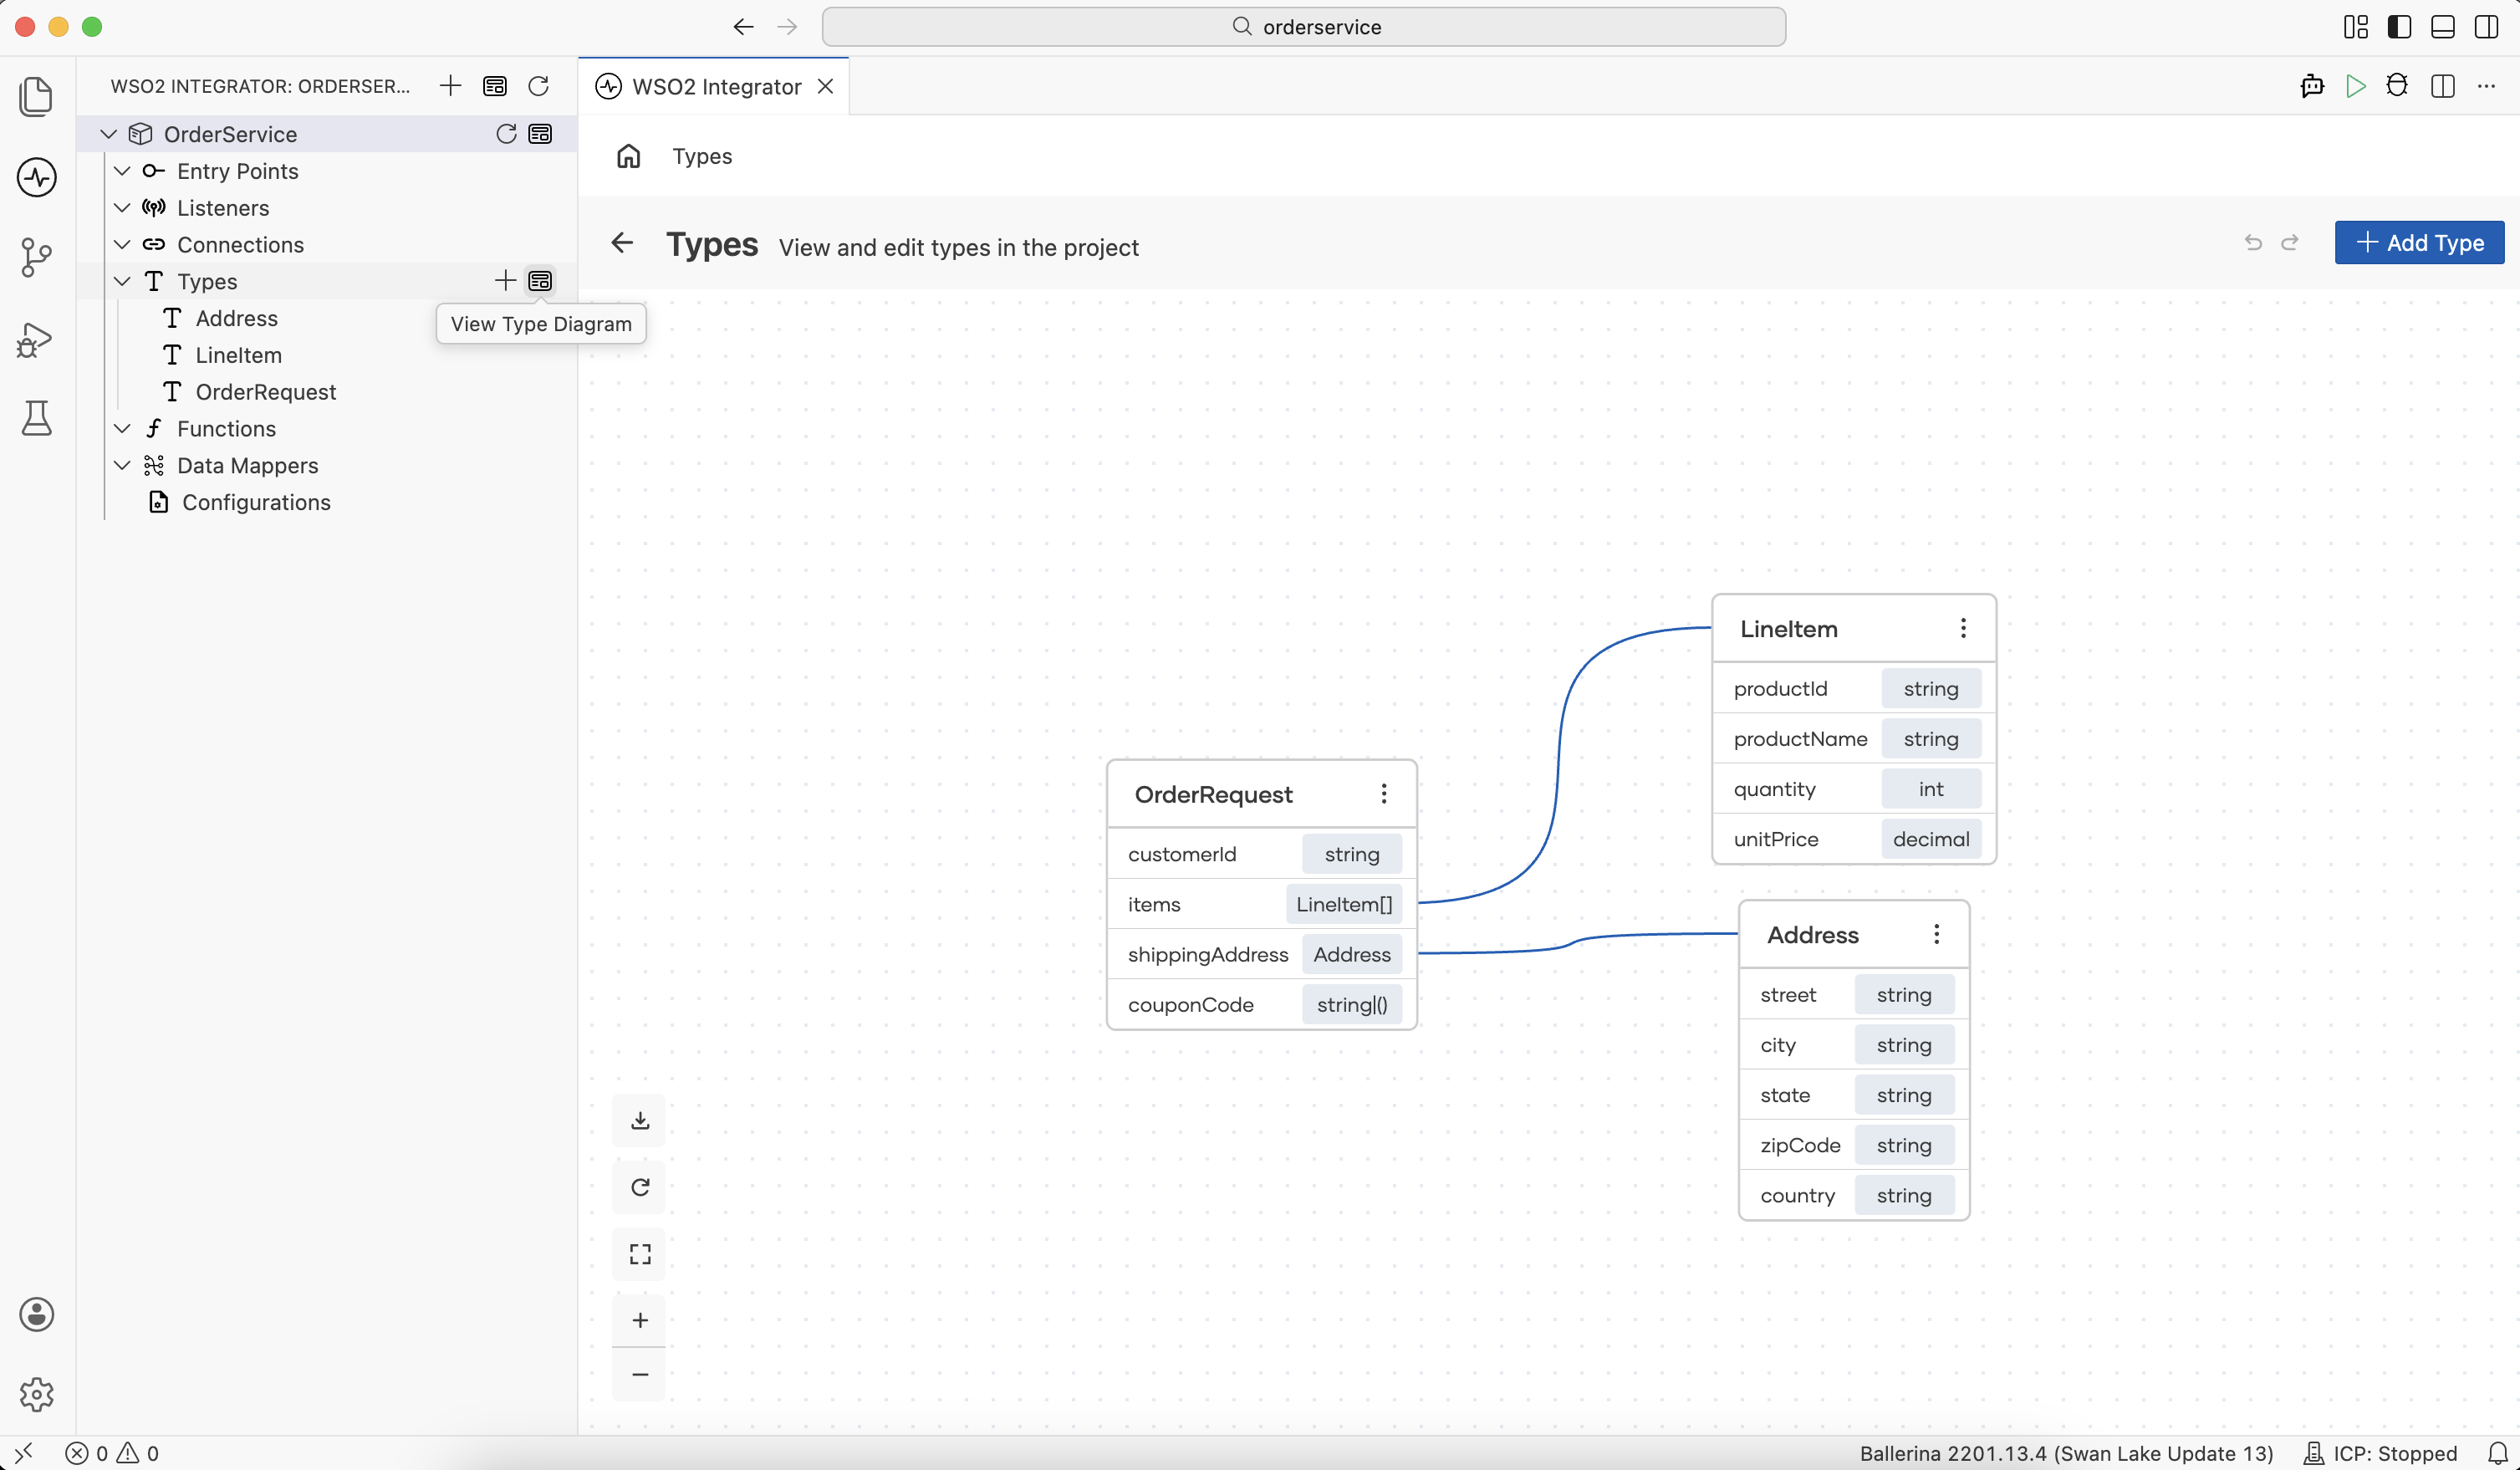2520x1470 pixels.
Task: Open the OrderRequest node options menu
Action: click(x=1384, y=794)
